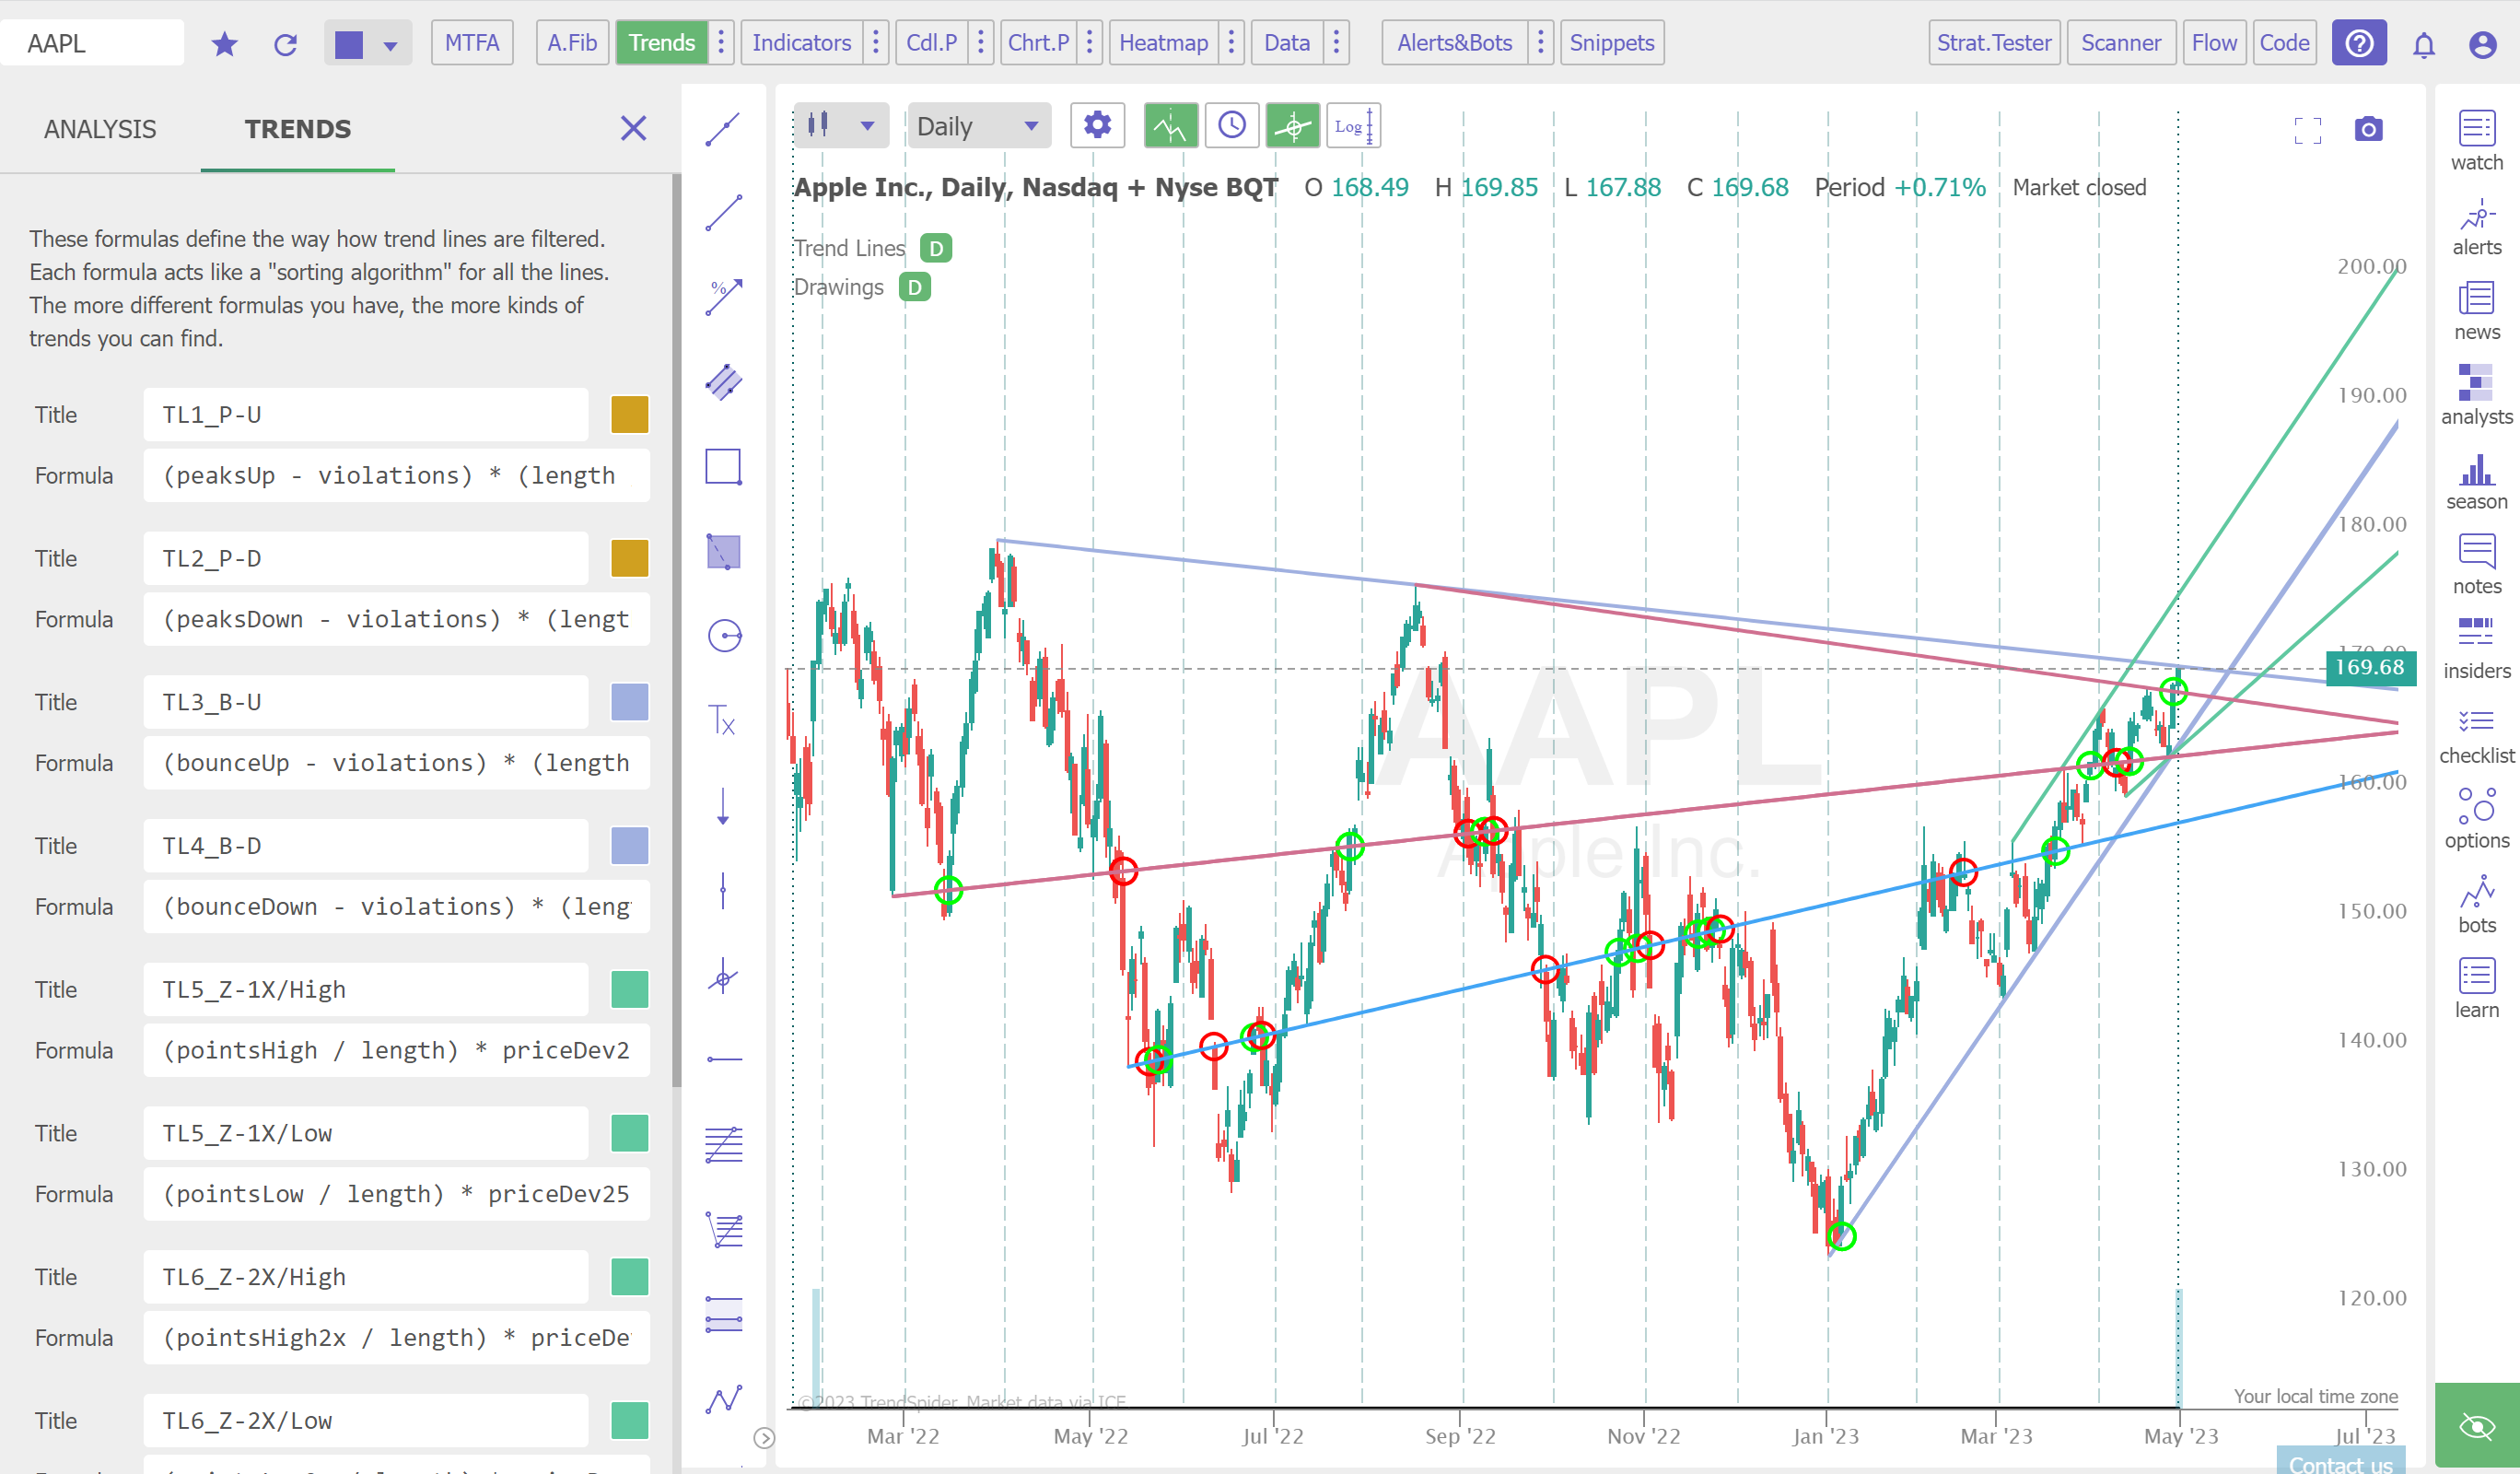Select the circle drawing tool
The width and height of the screenshot is (2520, 1474).
pos(723,636)
